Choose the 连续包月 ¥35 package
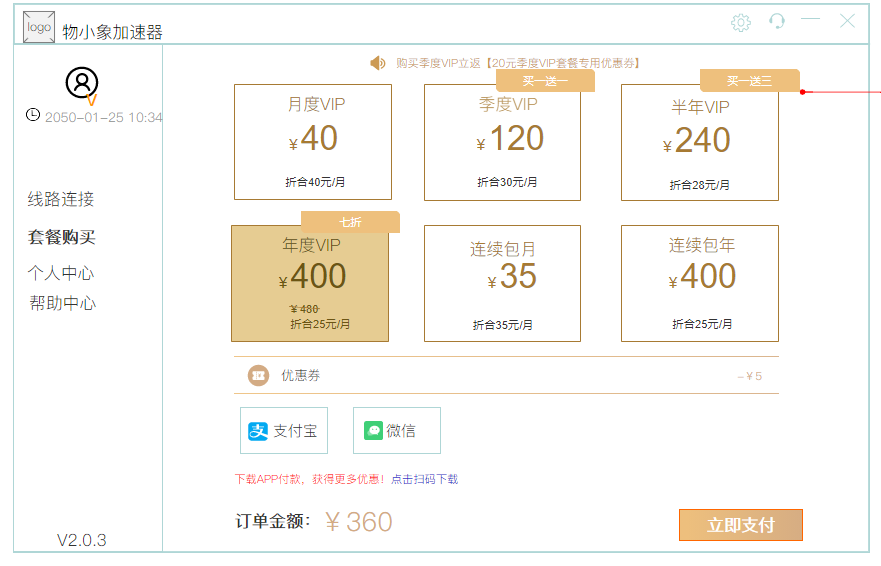The height and width of the screenshot is (566, 881). [x=502, y=283]
